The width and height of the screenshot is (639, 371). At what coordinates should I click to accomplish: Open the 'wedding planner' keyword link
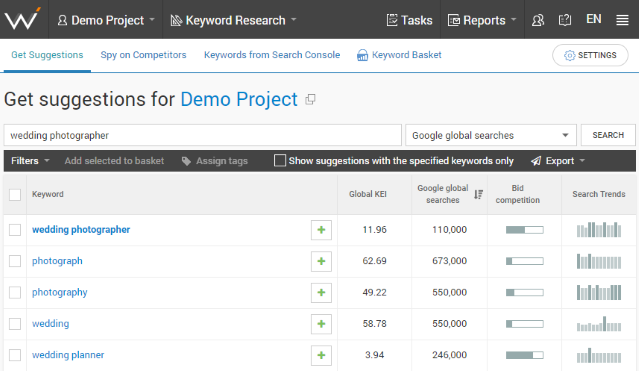[x=68, y=355]
